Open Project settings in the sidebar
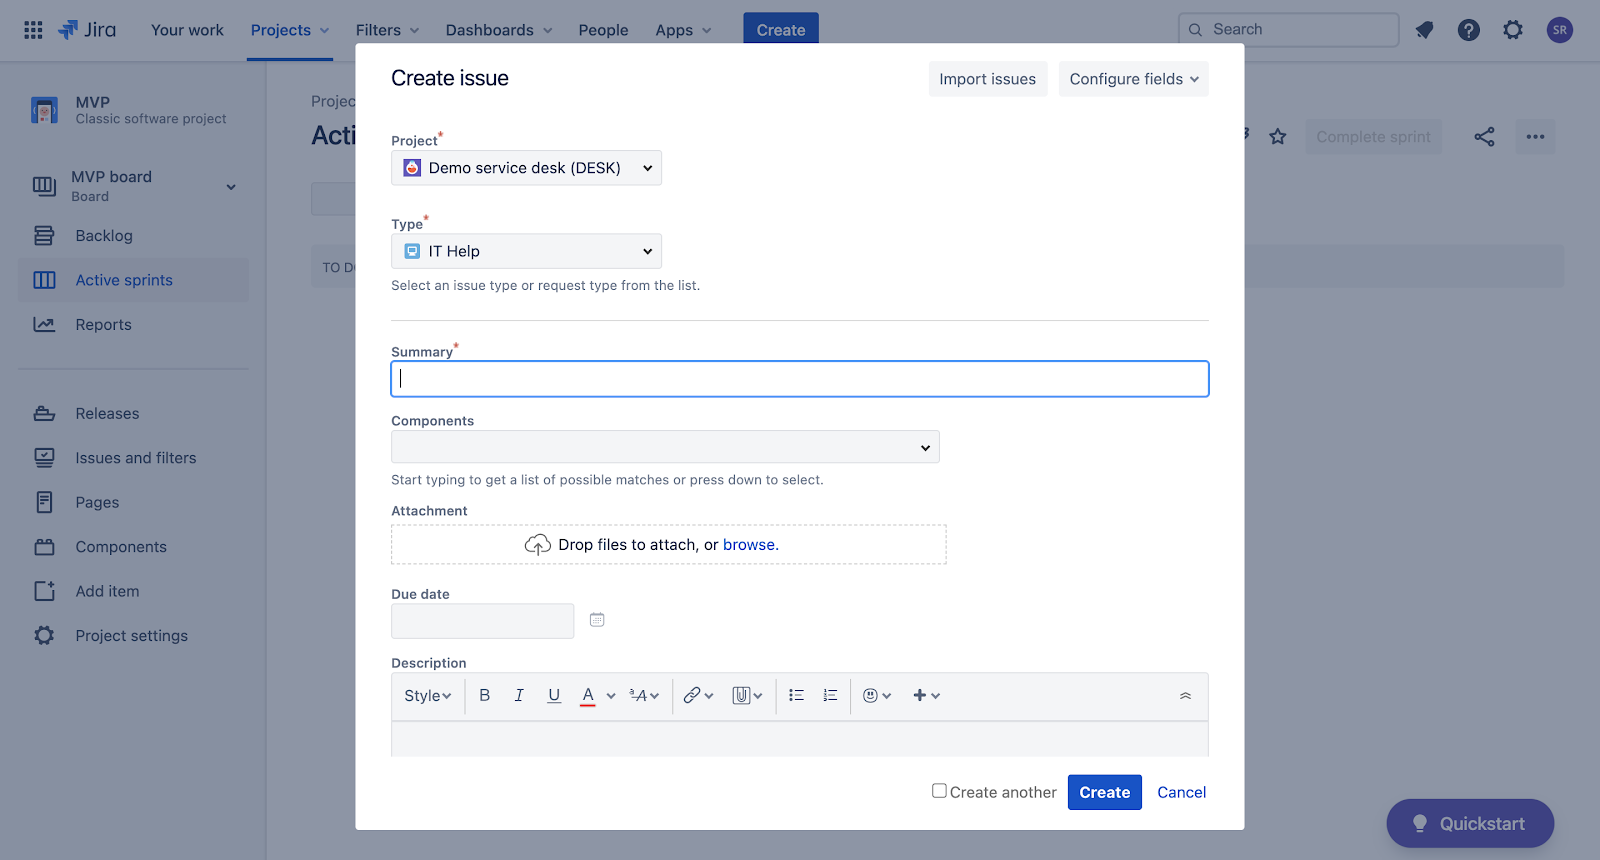The height and width of the screenshot is (860, 1600). click(134, 636)
